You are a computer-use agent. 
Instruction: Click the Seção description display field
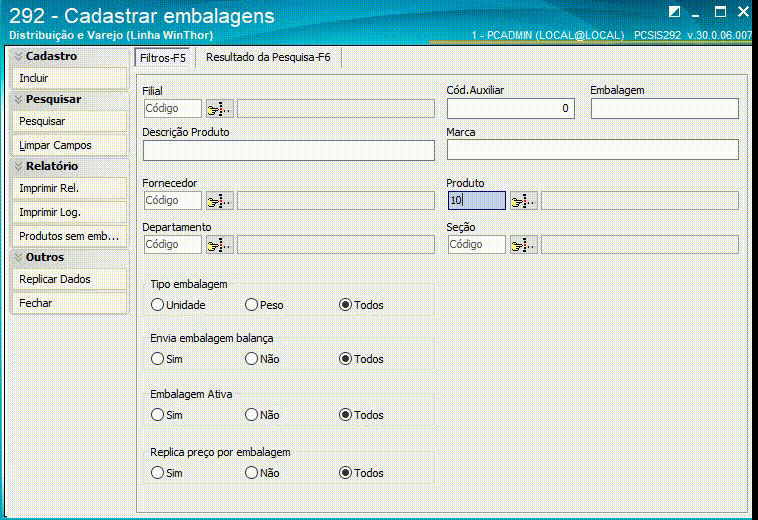coord(640,245)
